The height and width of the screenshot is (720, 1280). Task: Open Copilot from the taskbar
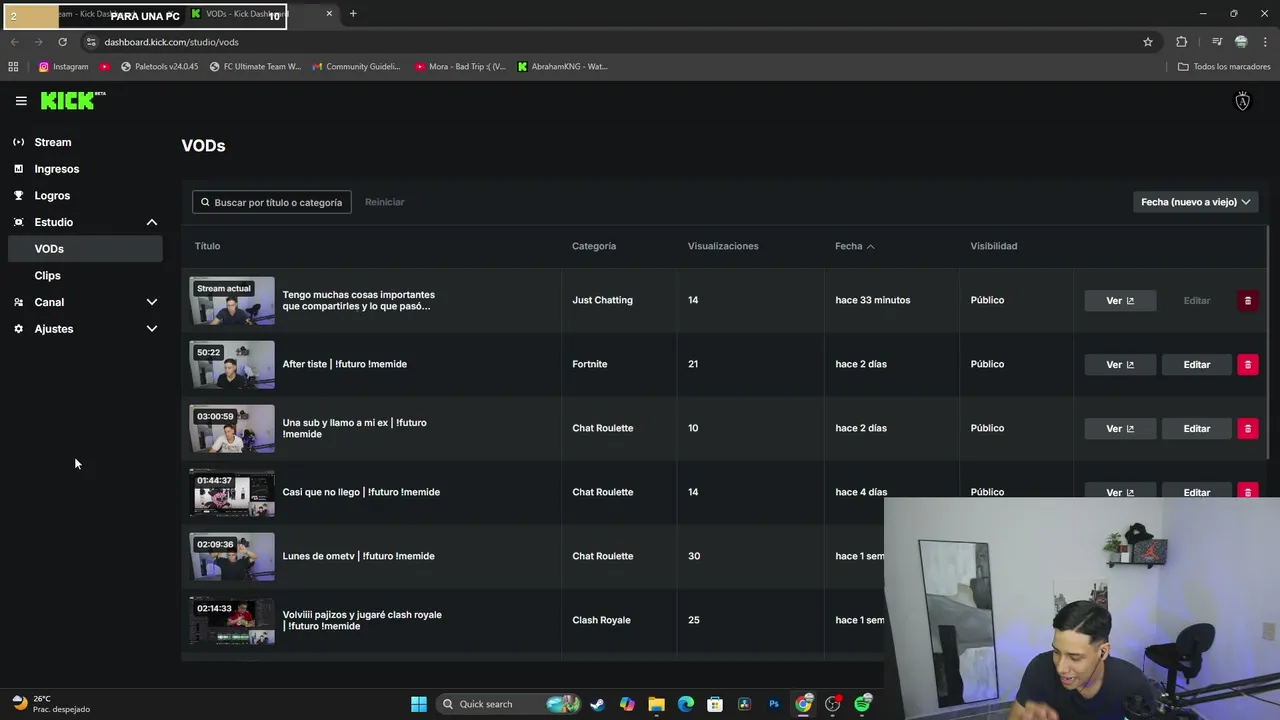[627, 704]
